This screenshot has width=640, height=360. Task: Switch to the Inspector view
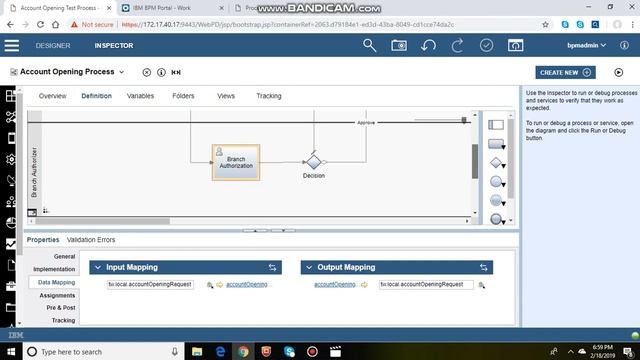114,46
